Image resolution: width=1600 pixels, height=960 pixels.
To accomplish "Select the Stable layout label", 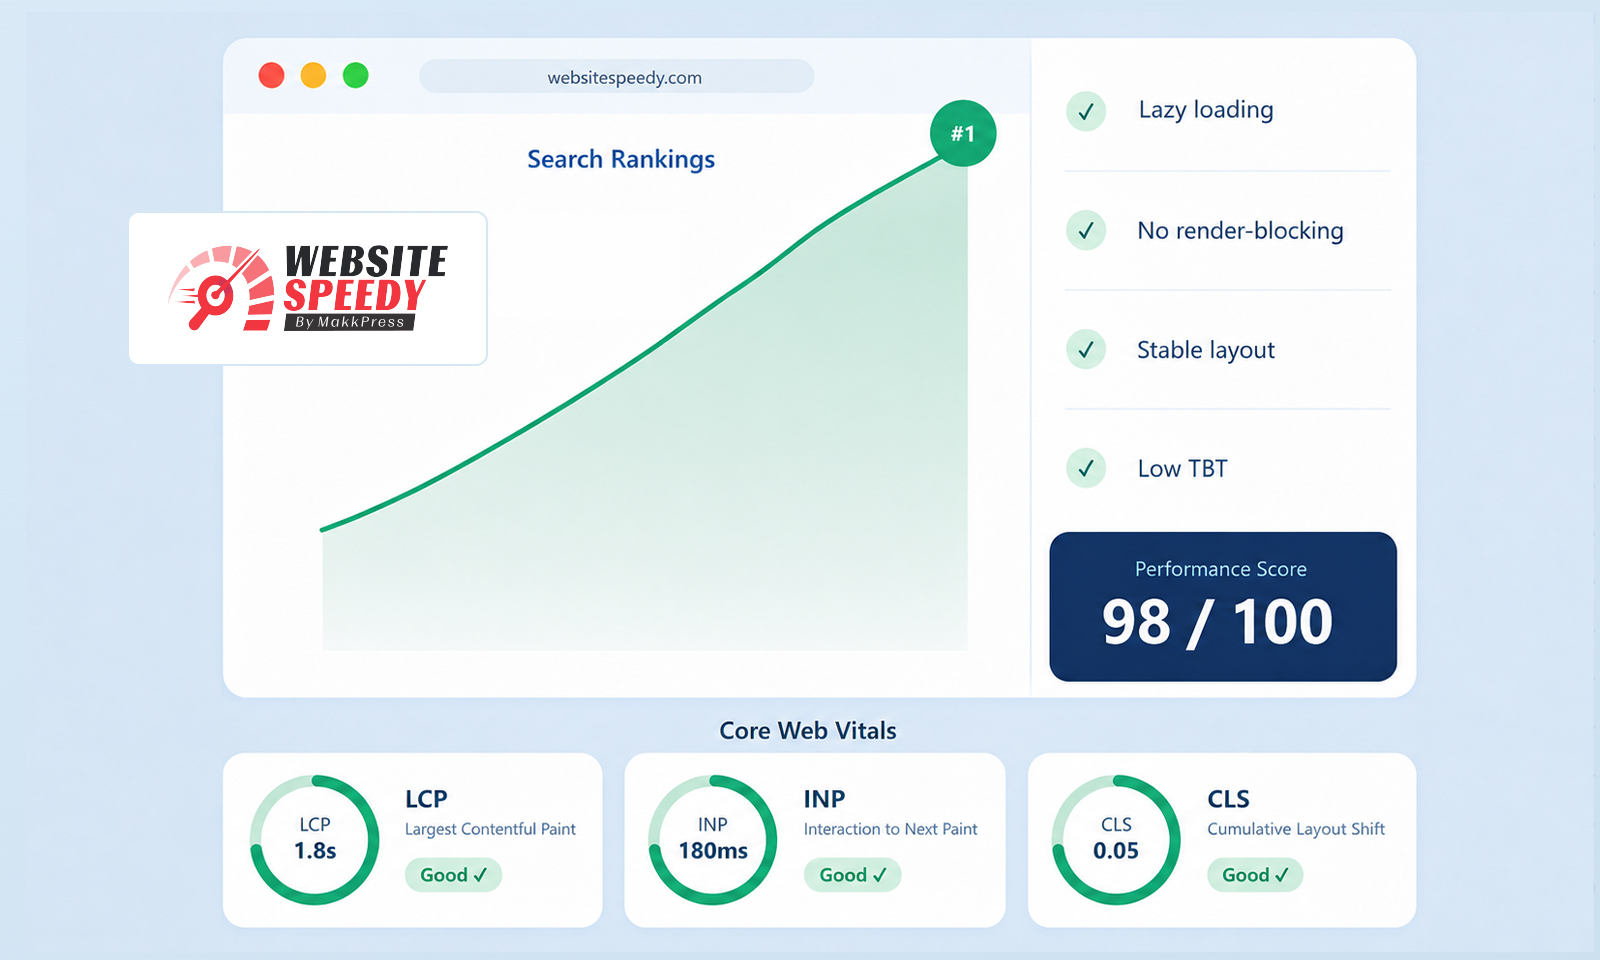I will point(1206,350).
